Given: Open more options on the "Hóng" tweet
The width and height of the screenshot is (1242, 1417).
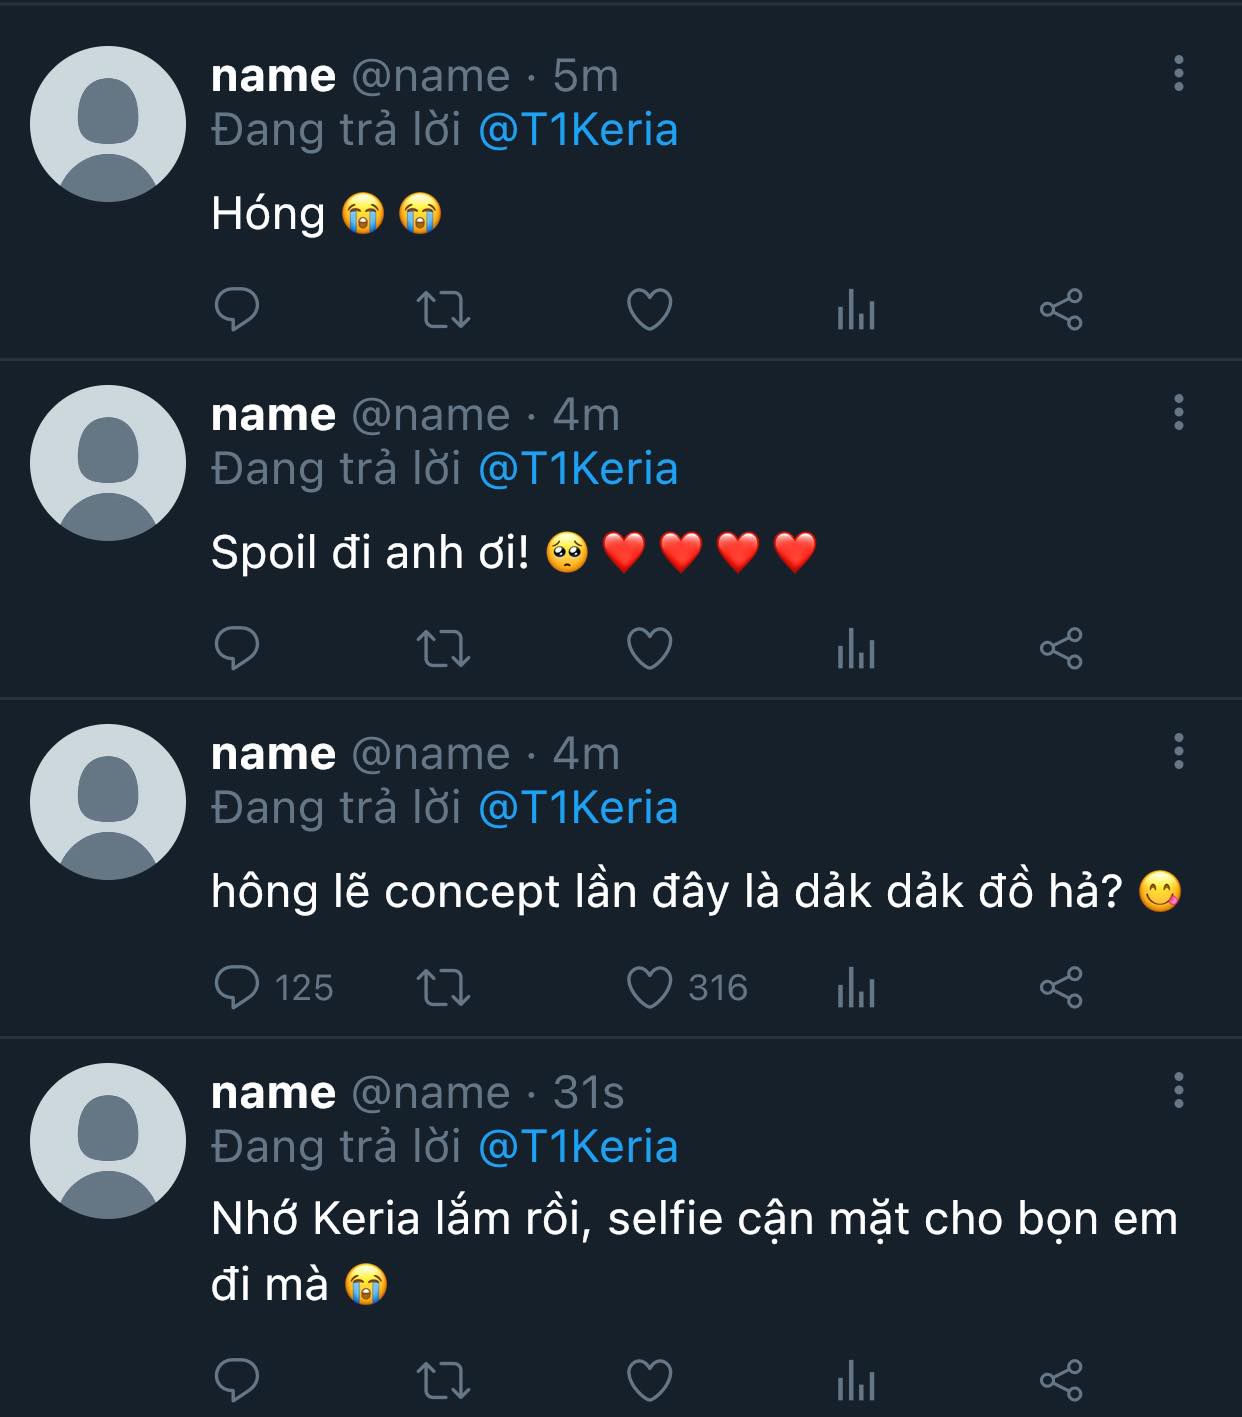Looking at the screenshot, I should (1179, 73).
